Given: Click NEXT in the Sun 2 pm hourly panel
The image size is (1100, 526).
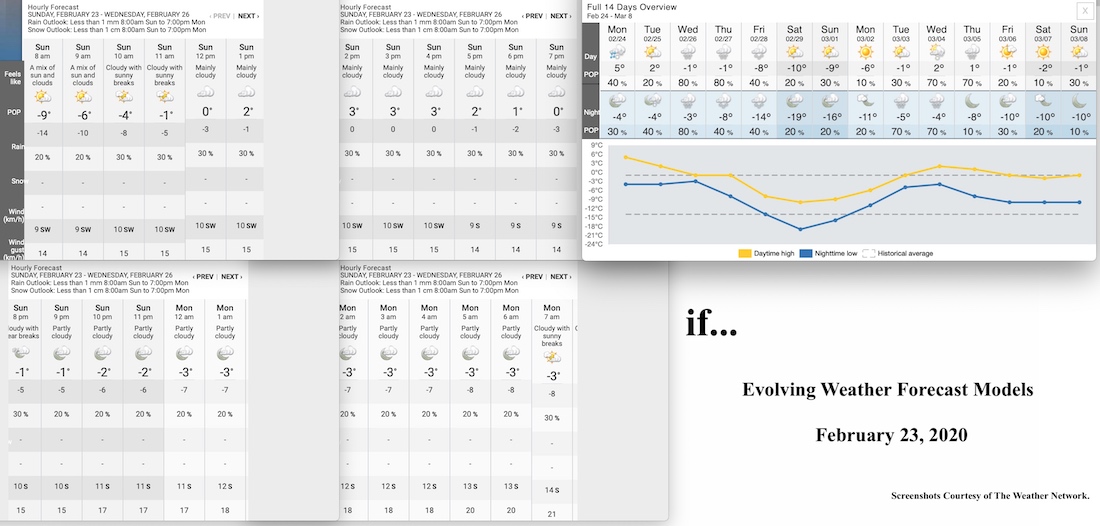Looking at the screenshot, I should click(x=561, y=15).
